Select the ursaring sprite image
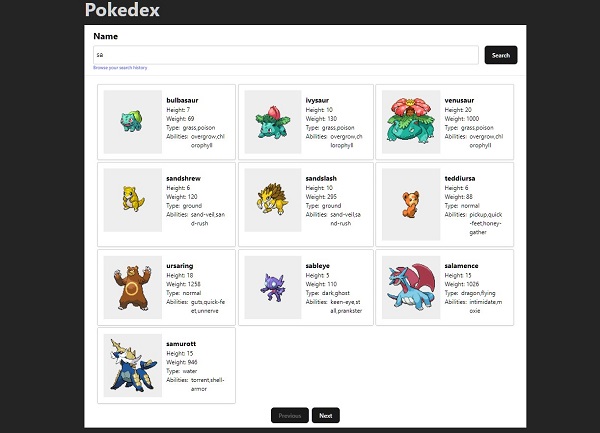 [132, 287]
